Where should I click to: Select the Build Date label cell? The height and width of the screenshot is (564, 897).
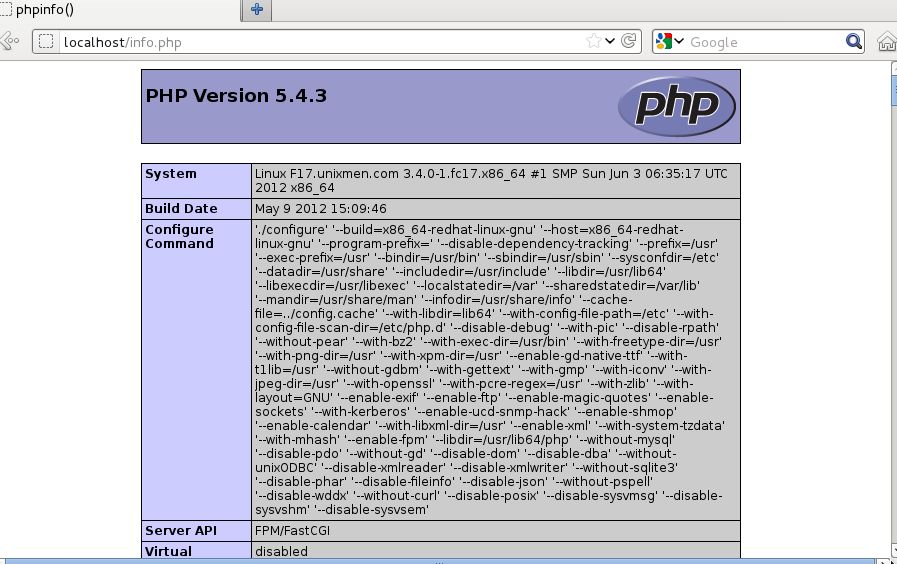tap(196, 209)
